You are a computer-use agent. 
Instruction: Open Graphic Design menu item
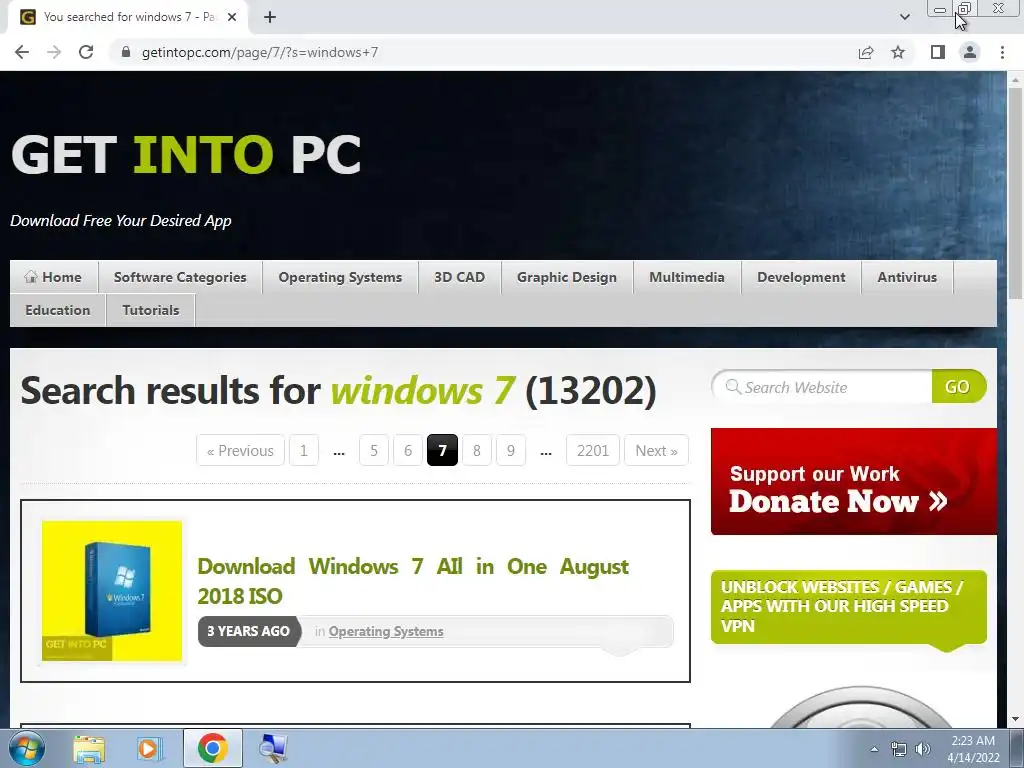[567, 277]
